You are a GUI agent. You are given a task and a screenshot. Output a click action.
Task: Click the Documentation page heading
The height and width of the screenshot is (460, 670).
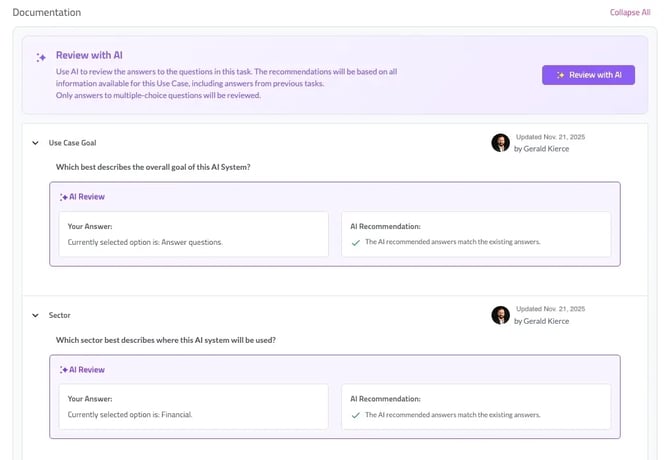point(47,12)
